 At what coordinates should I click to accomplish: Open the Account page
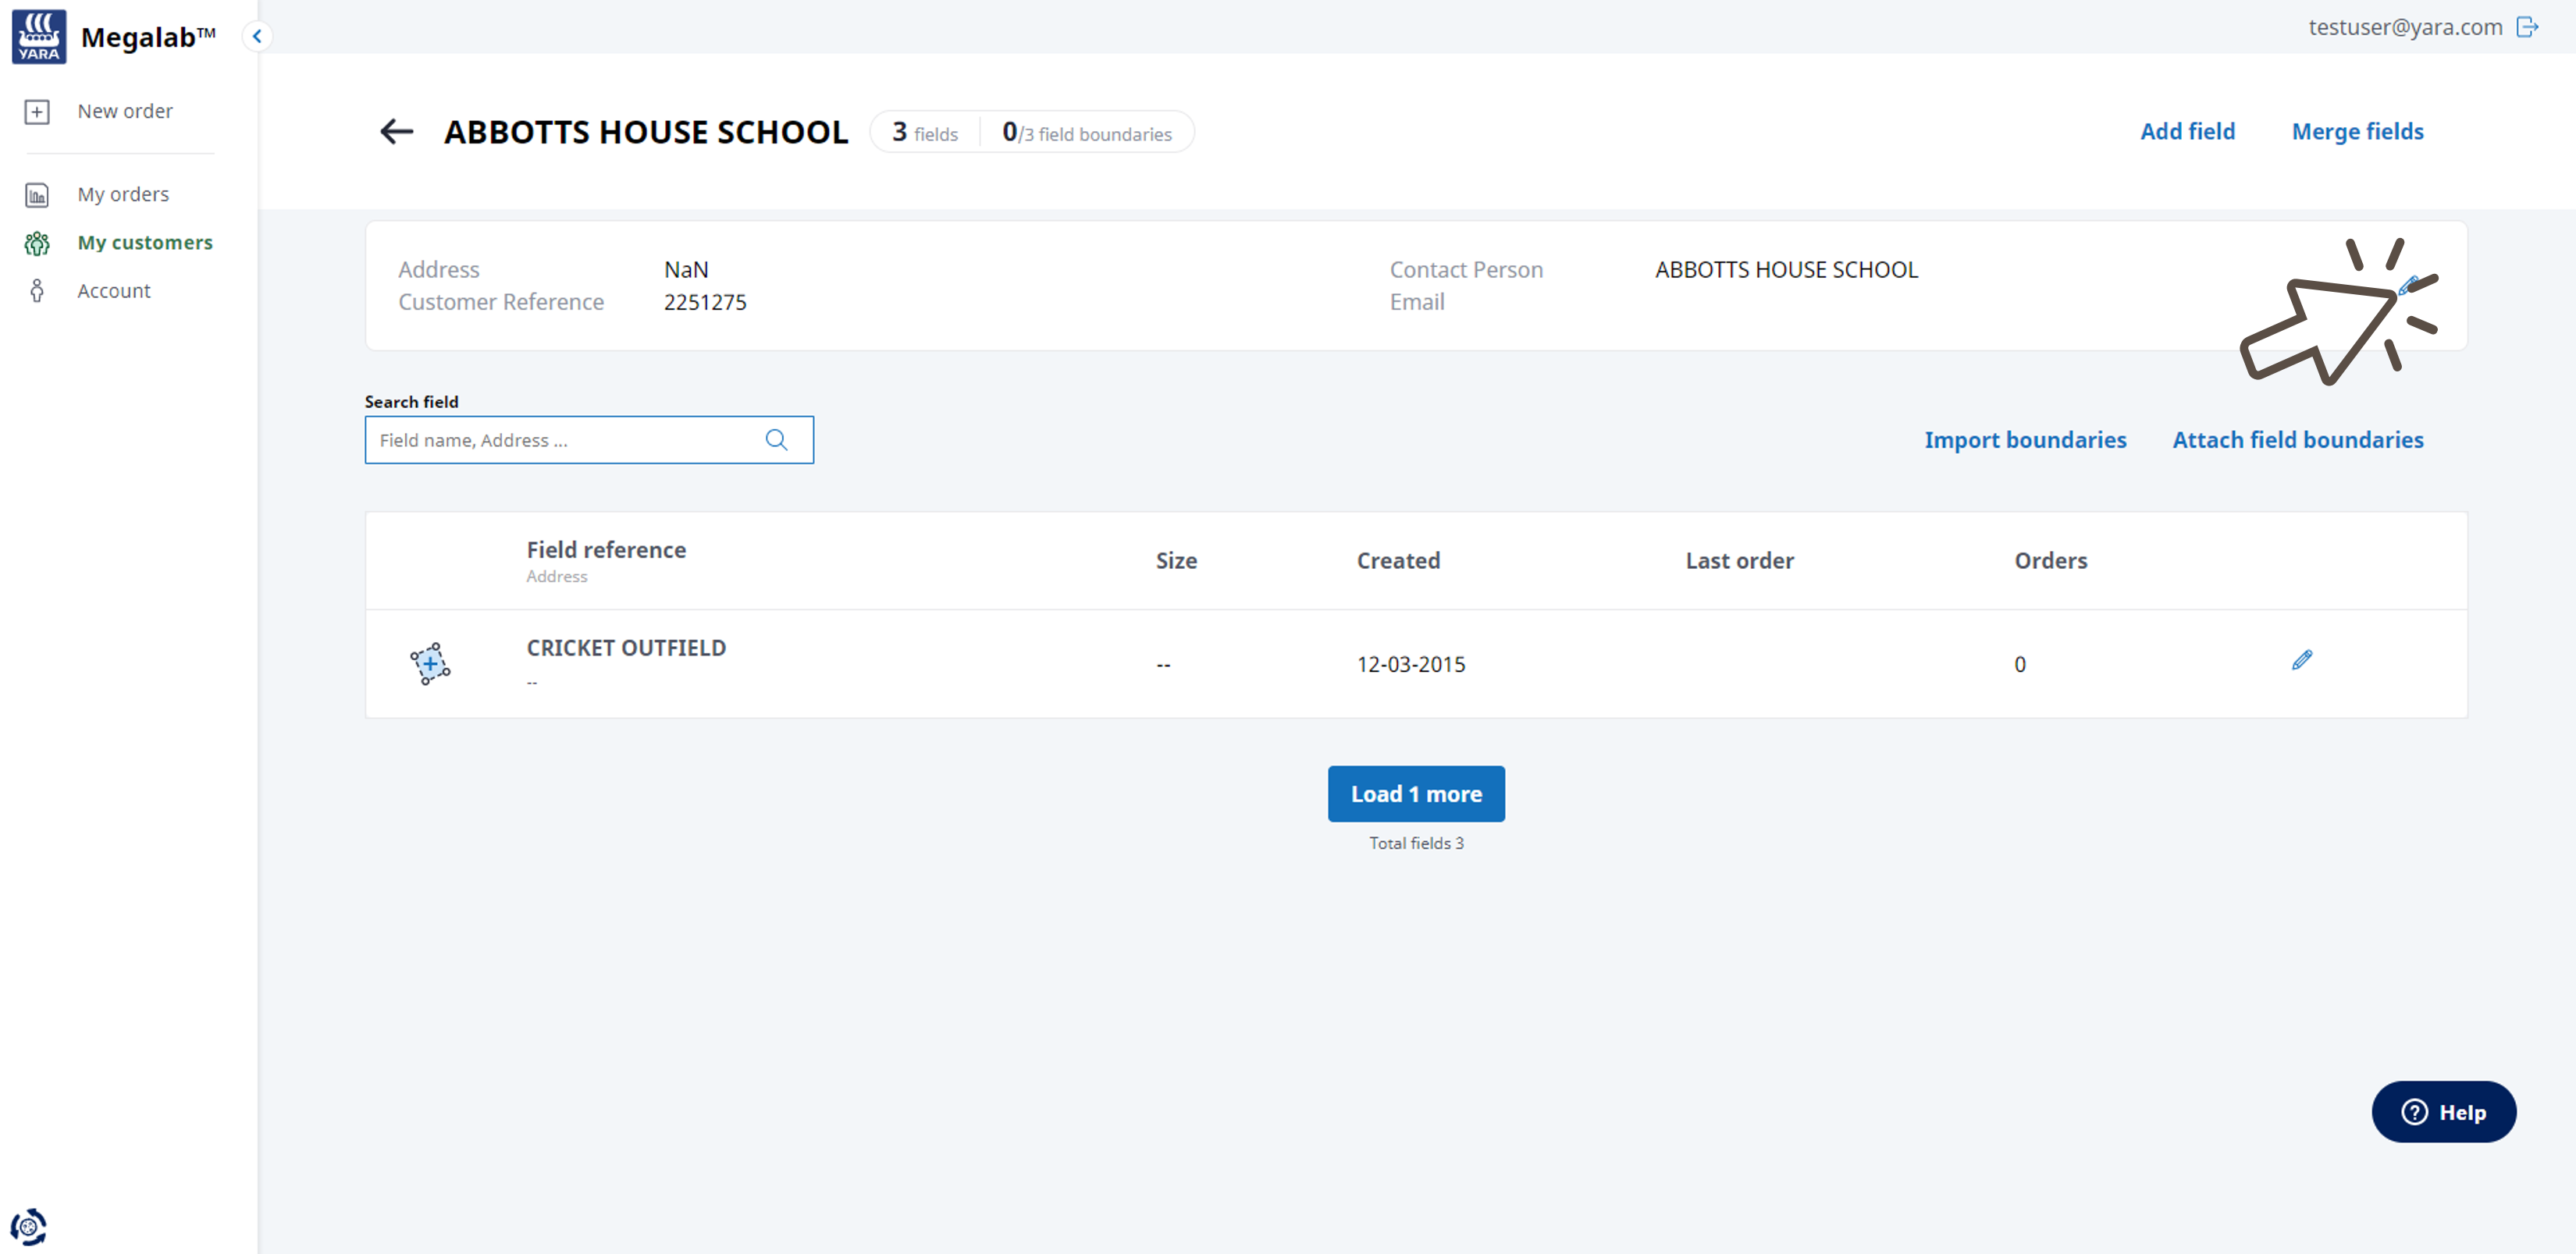coord(114,291)
